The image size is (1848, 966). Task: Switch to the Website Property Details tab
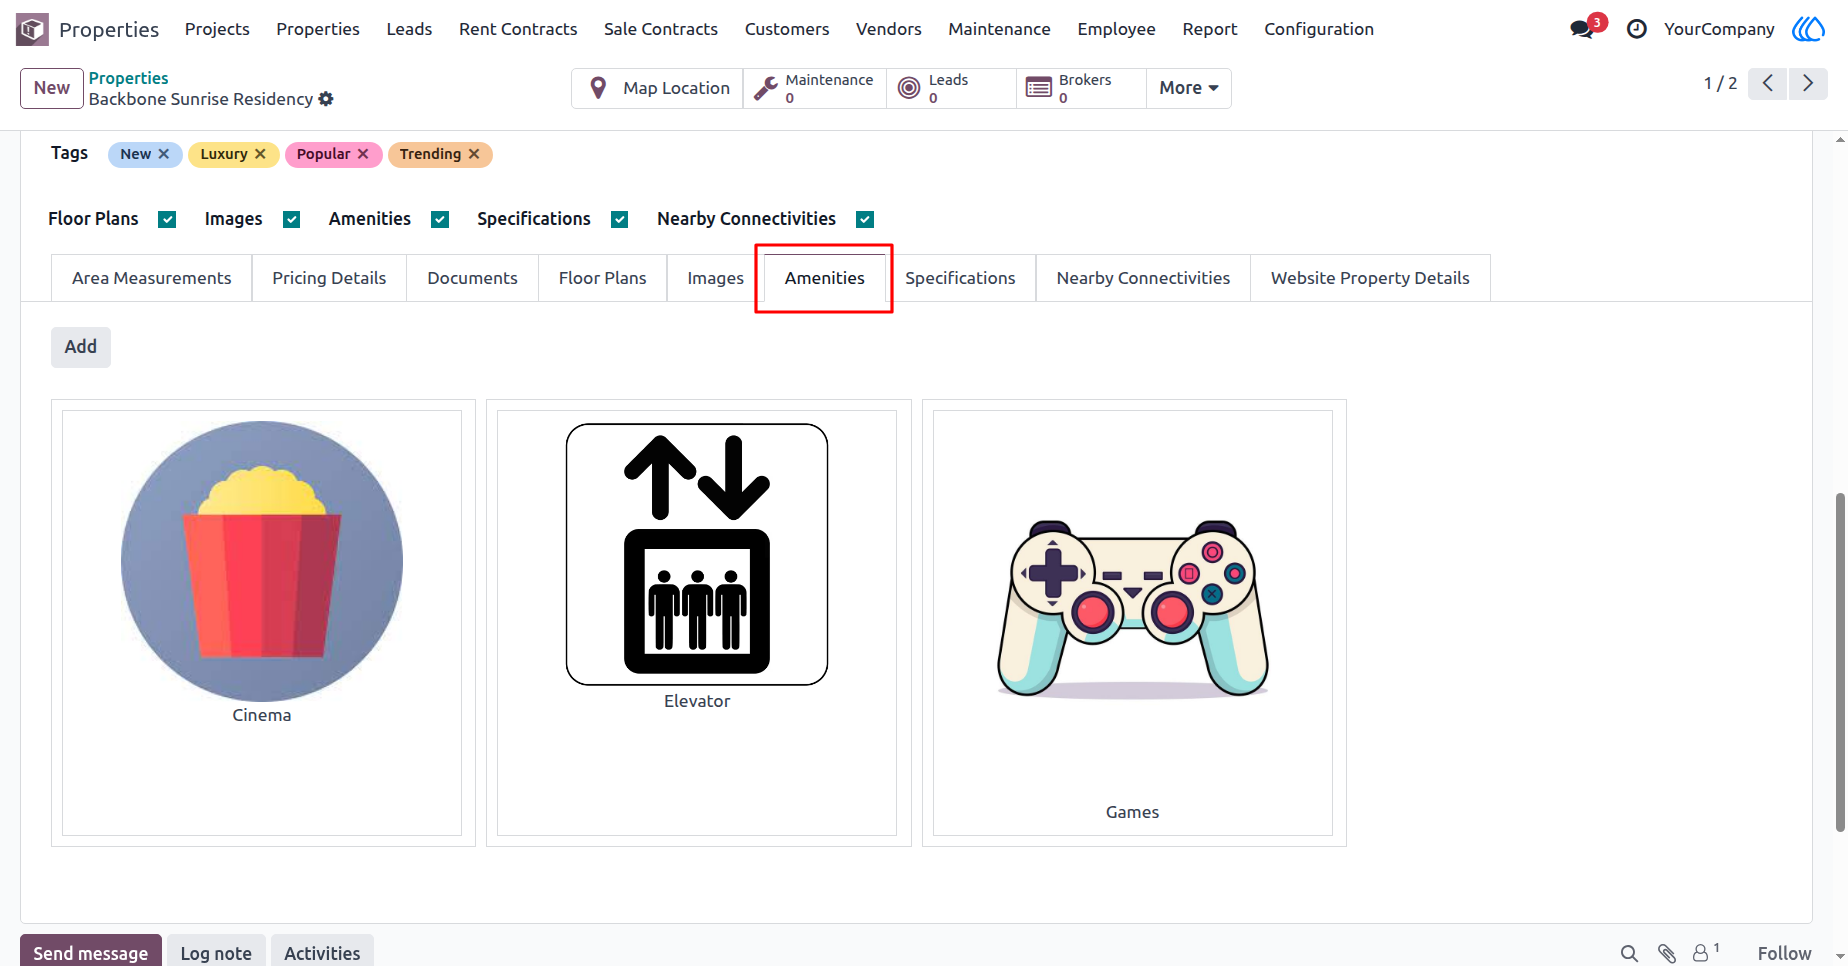click(1370, 278)
